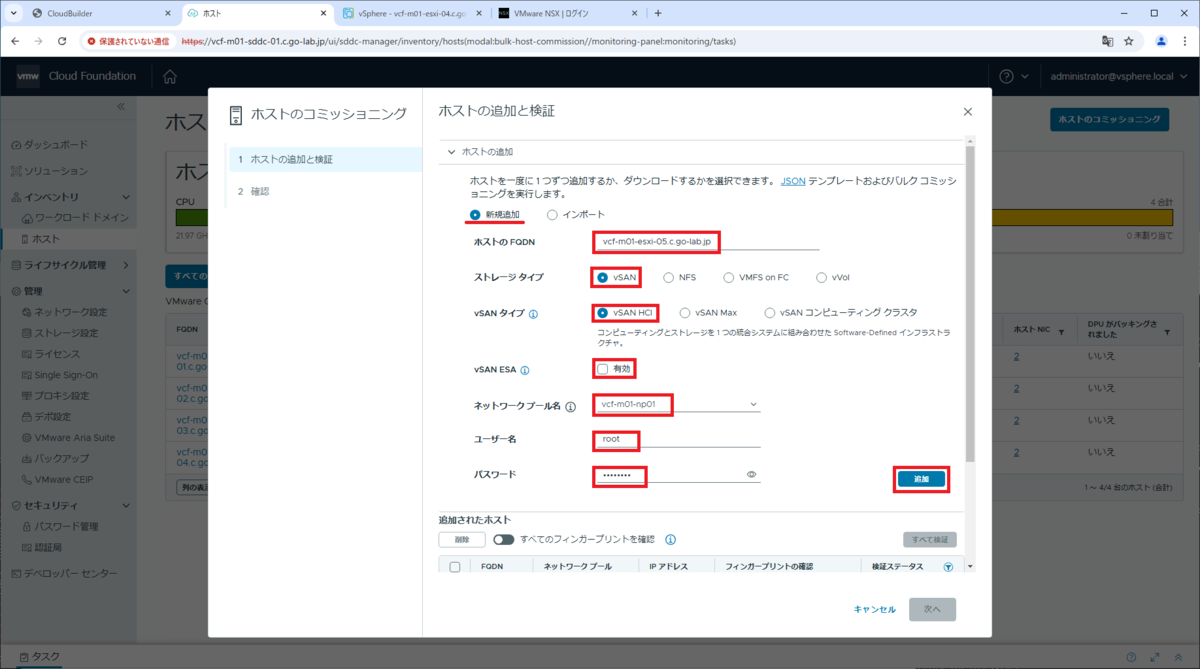This screenshot has width=1200, height=669.
Task: Open デベロッパー センター in sidebar
Action: [x=68, y=573]
